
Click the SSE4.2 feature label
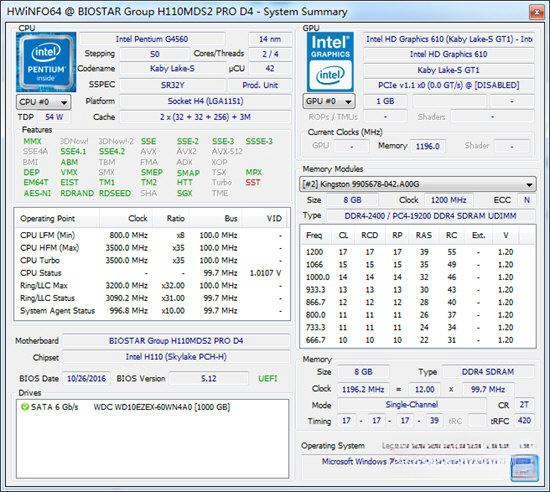(112, 151)
